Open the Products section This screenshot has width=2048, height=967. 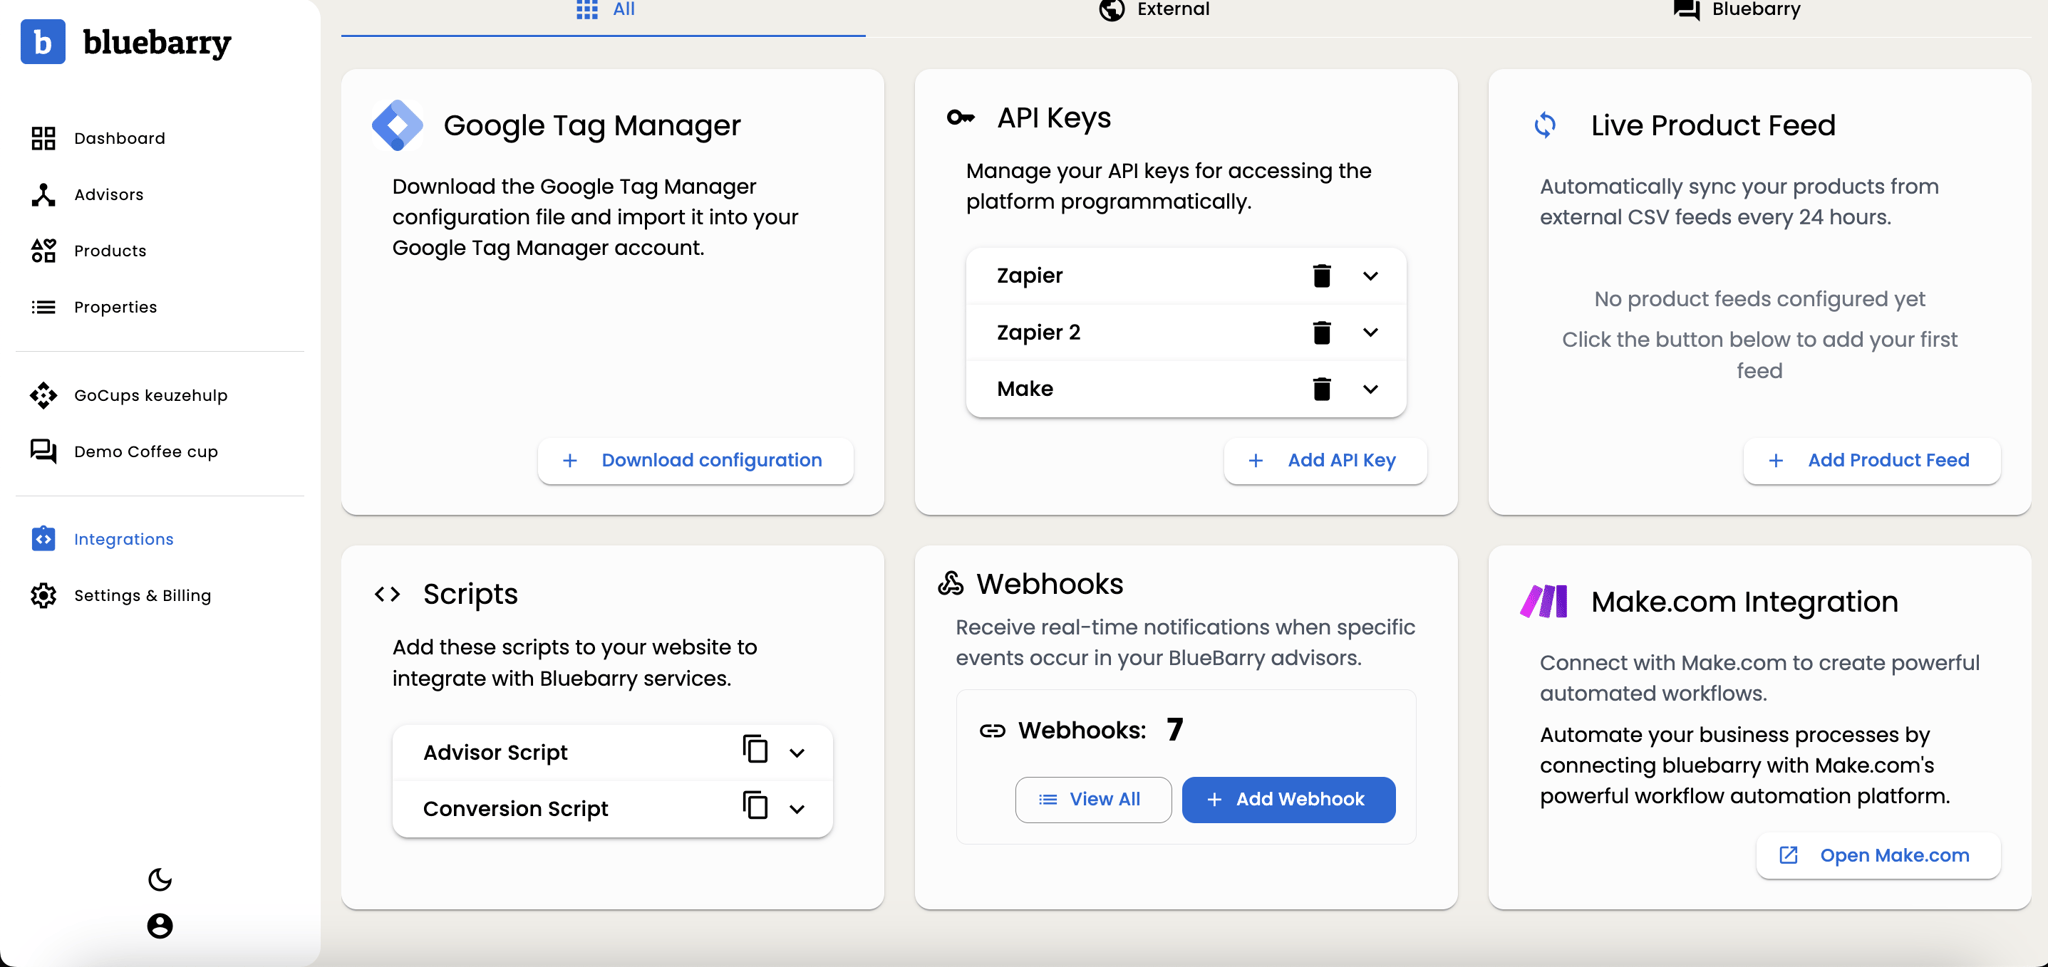point(110,250)
